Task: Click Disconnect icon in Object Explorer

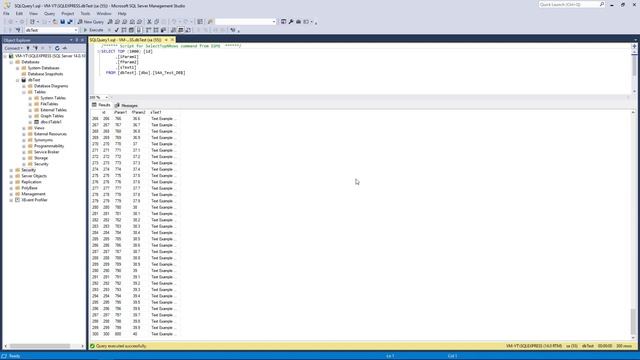Action: click(x=35, y=48)
